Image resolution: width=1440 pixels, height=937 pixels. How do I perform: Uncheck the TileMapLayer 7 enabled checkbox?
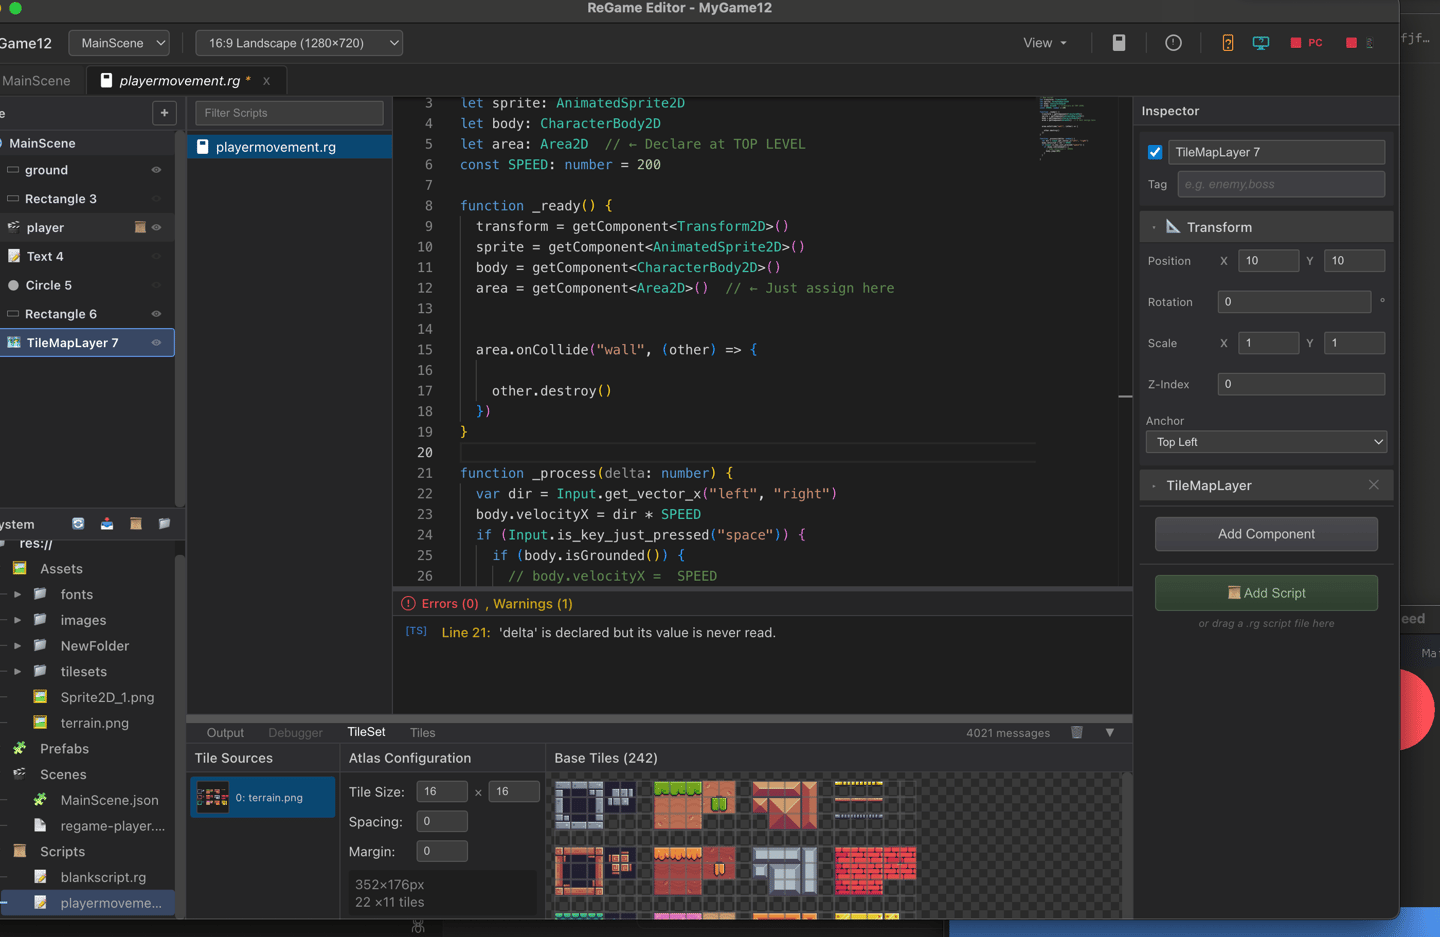[x=1155, y=153]
